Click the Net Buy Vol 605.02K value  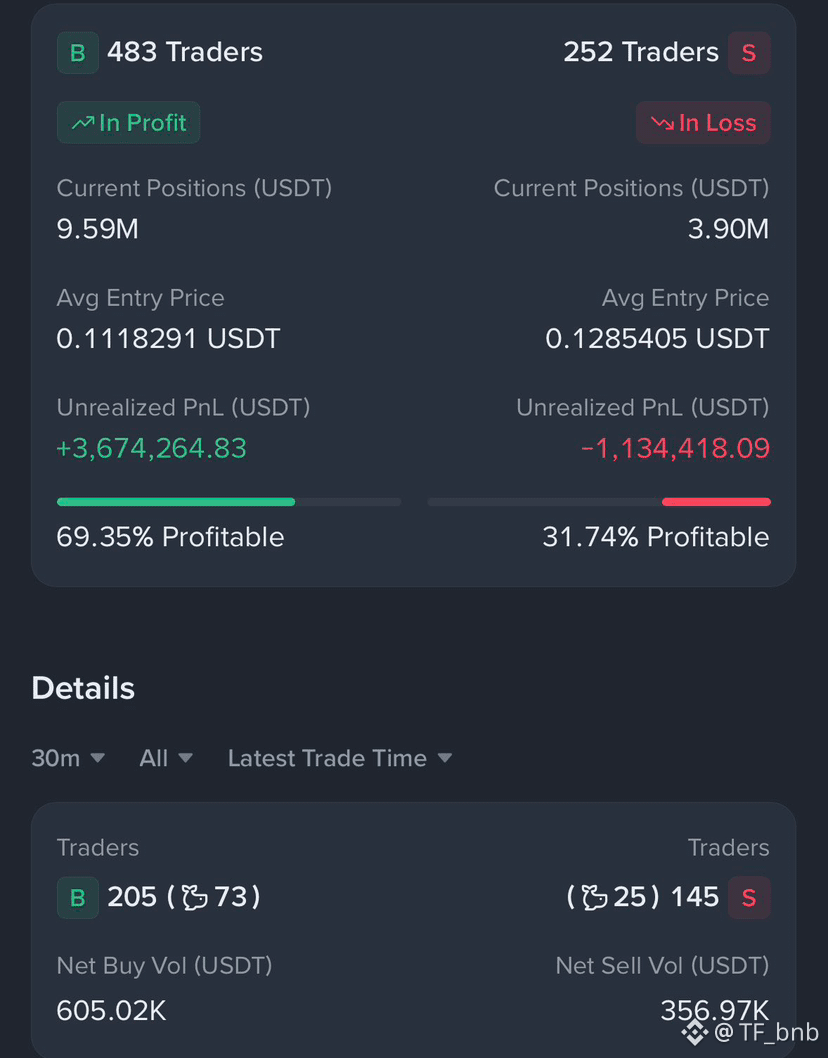click(x=111, y=1011)
